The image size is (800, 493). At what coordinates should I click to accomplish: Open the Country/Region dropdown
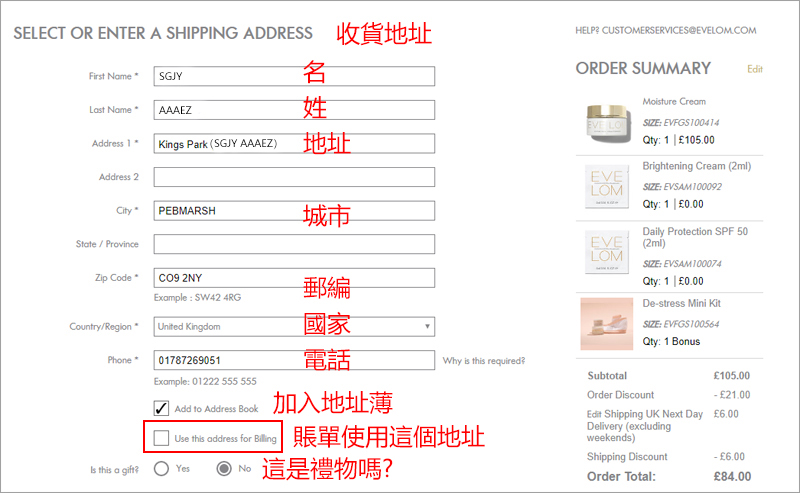point(294,327)
